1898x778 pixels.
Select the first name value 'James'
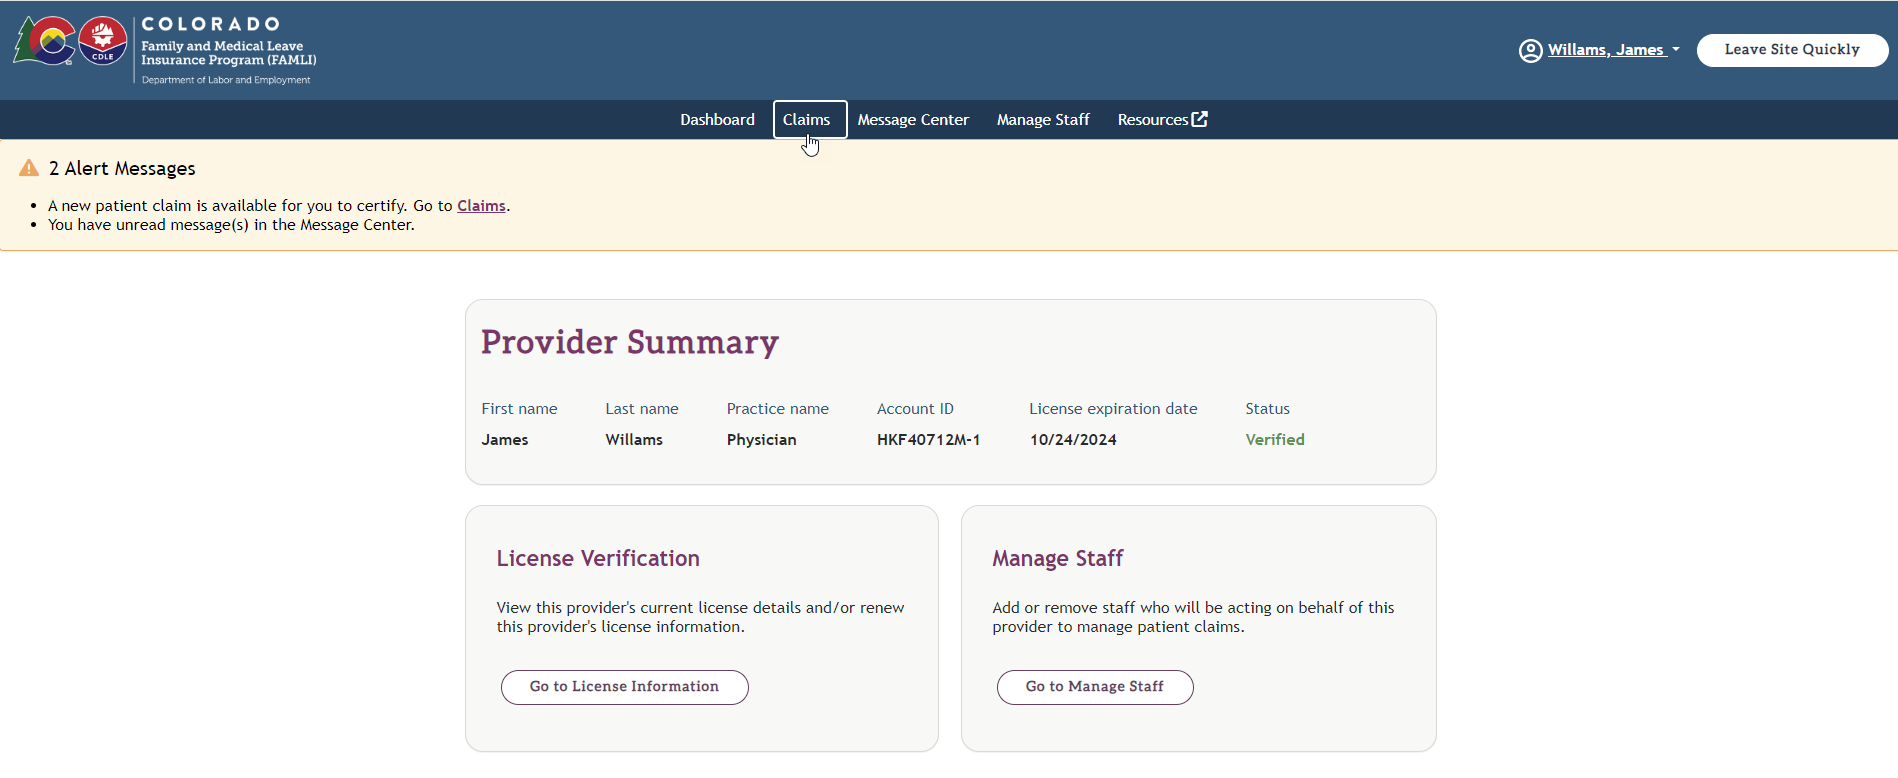click(x=505, y=440)
